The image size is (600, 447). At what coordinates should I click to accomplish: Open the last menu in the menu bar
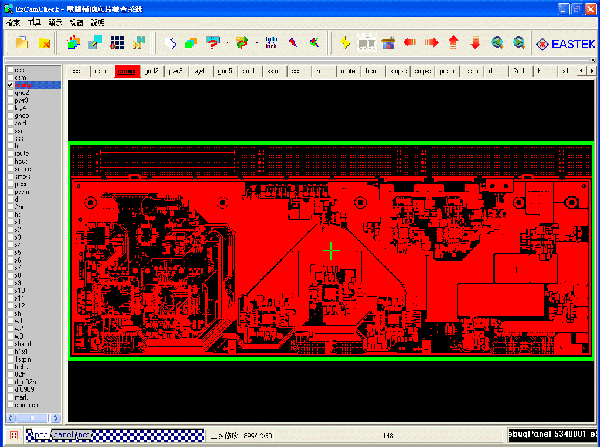pyautogui.click(x=97, y=23)
